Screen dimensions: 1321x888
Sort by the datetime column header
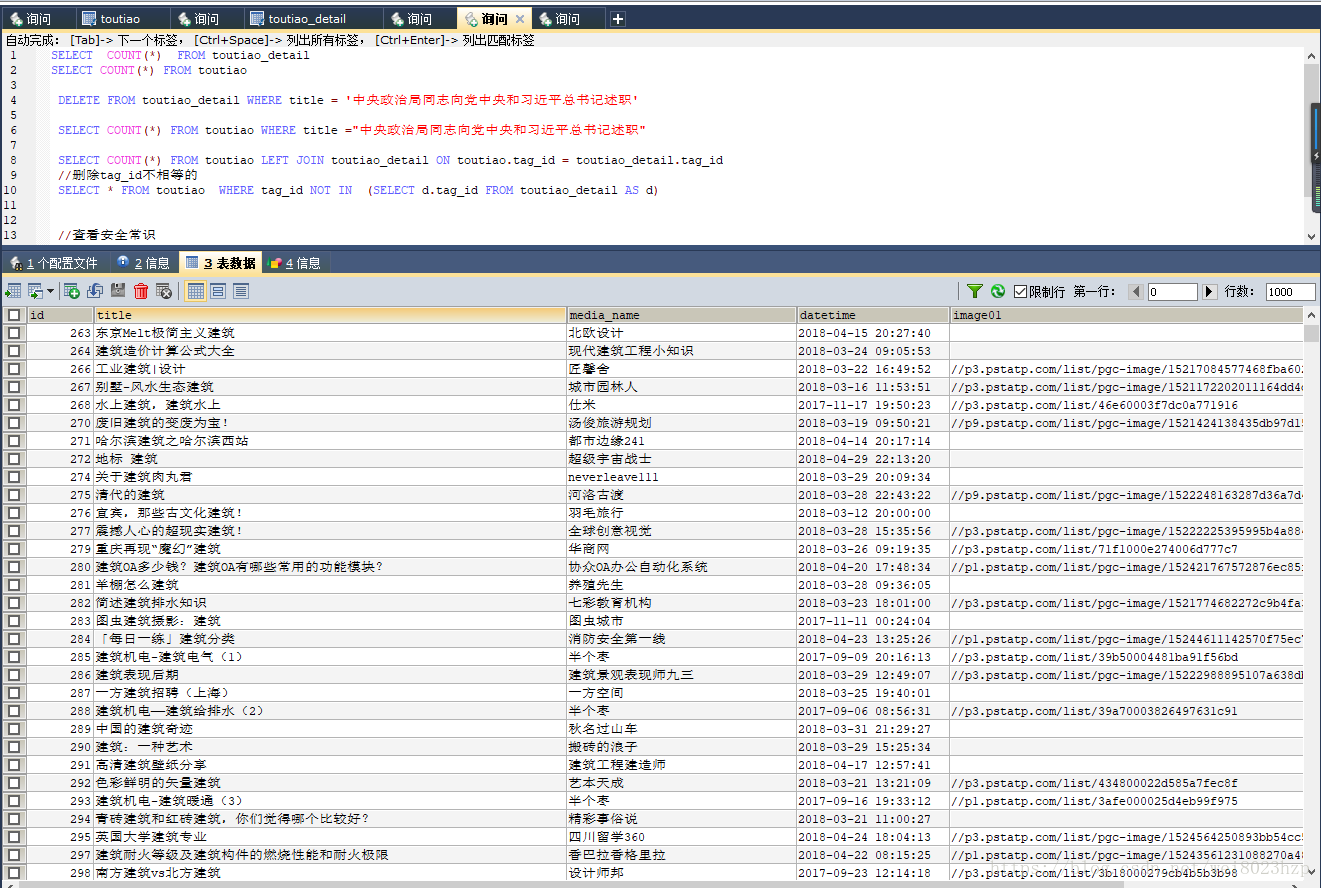click(x=873, y=315)
